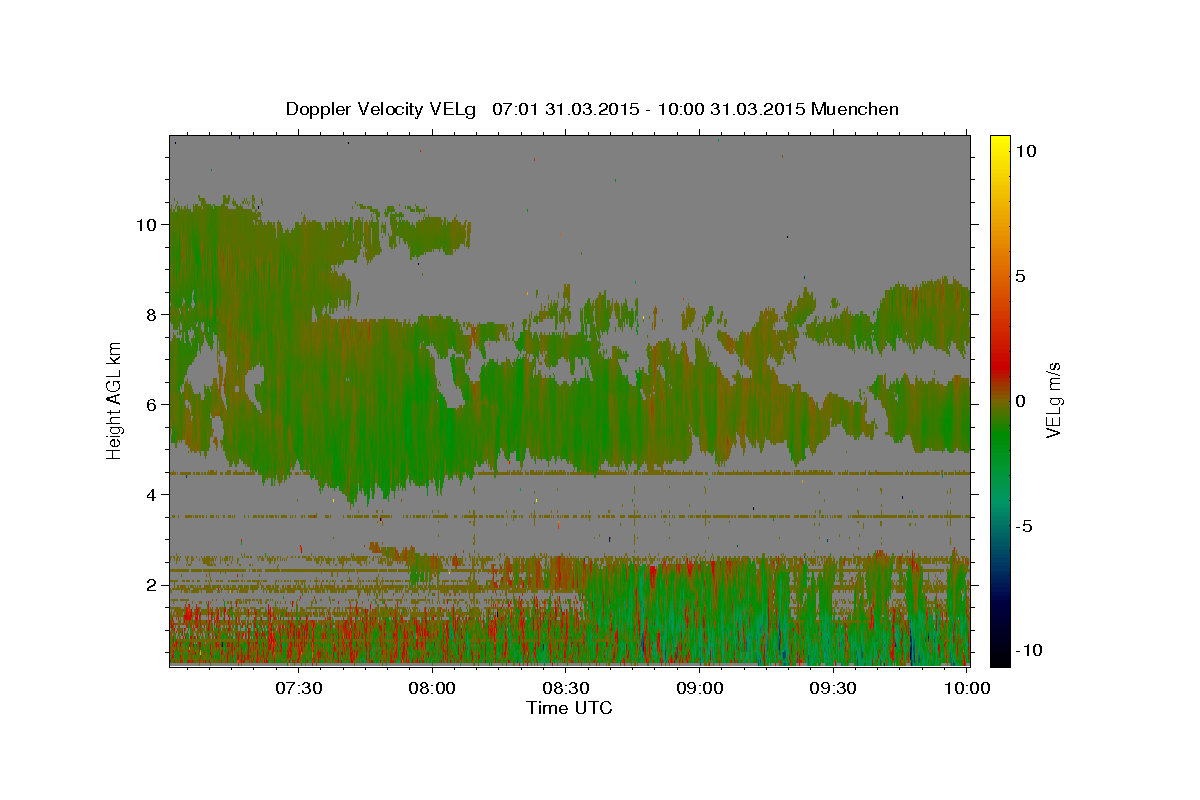1200x800 pixels.
Task: Click the colorbar tick label '5'
Action: click(1021, 276)
